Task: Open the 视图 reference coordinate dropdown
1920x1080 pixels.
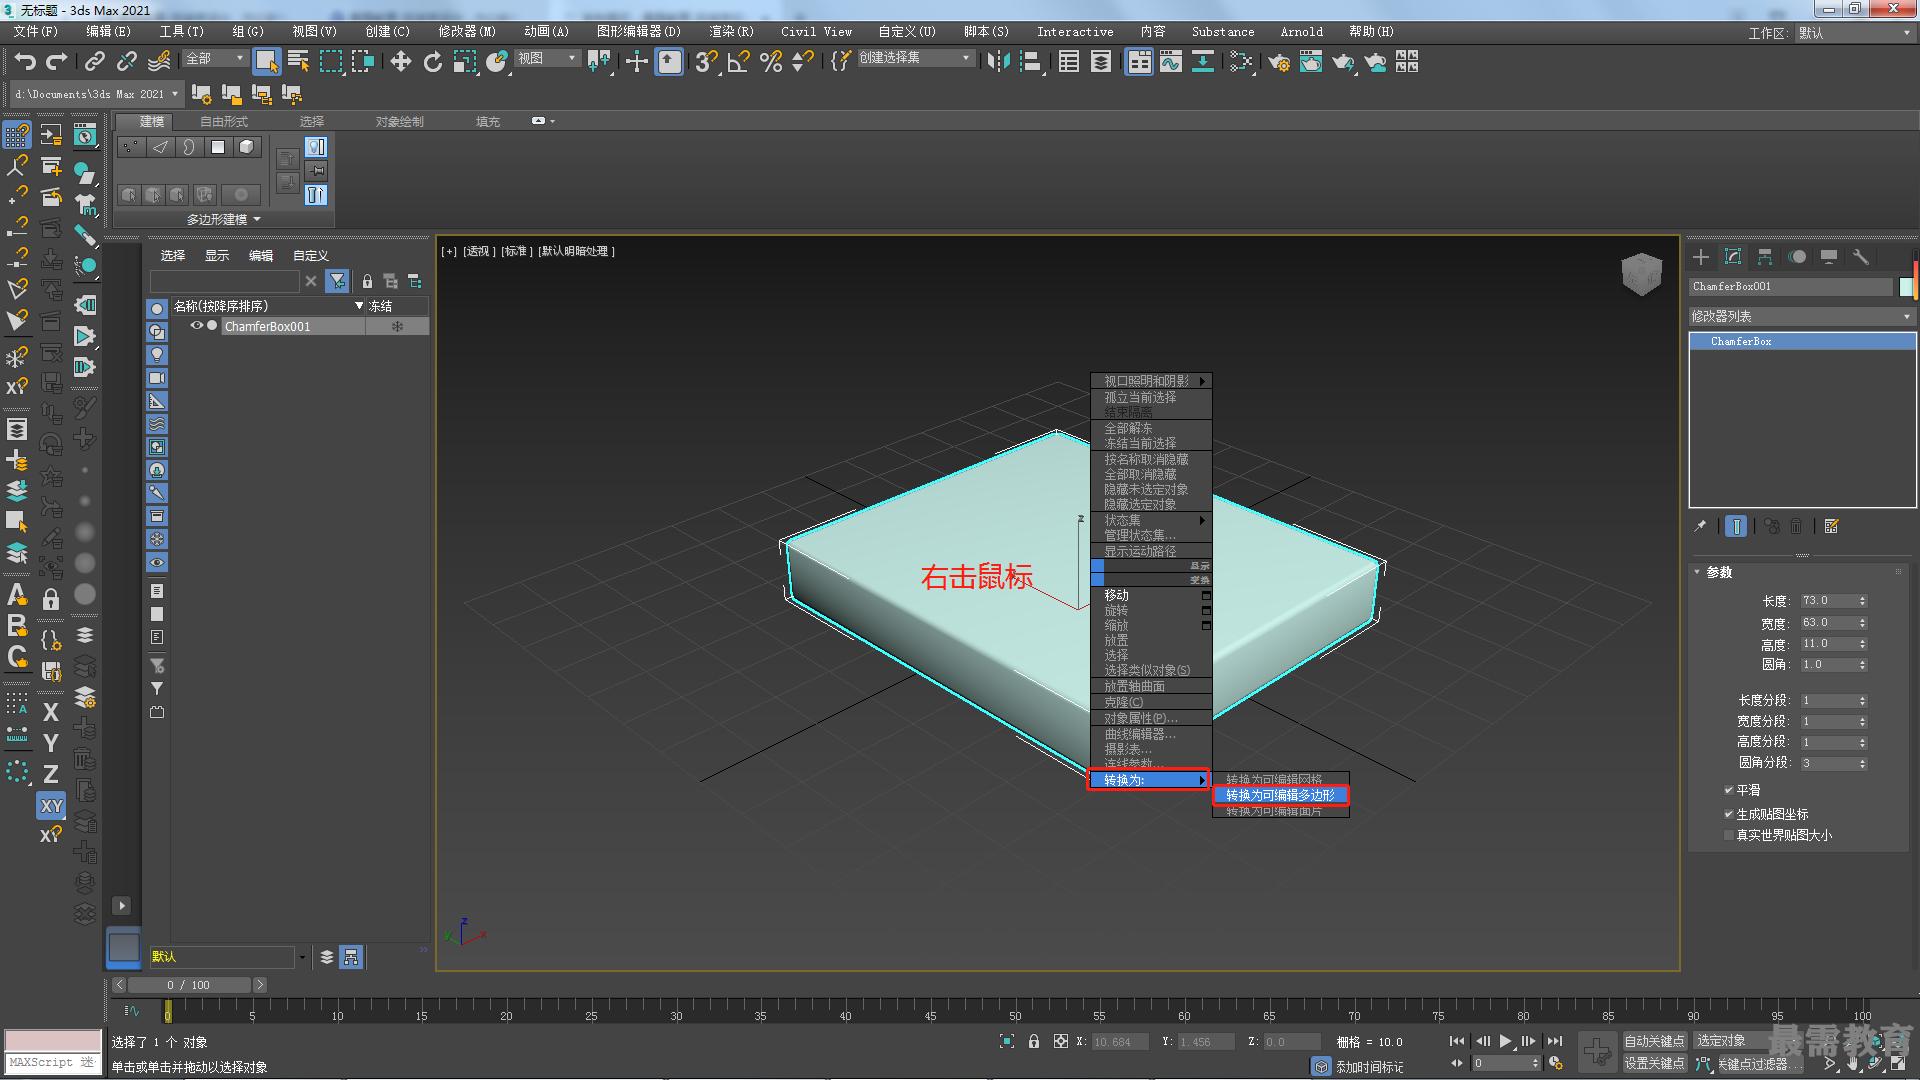Action: coord(547,58)
